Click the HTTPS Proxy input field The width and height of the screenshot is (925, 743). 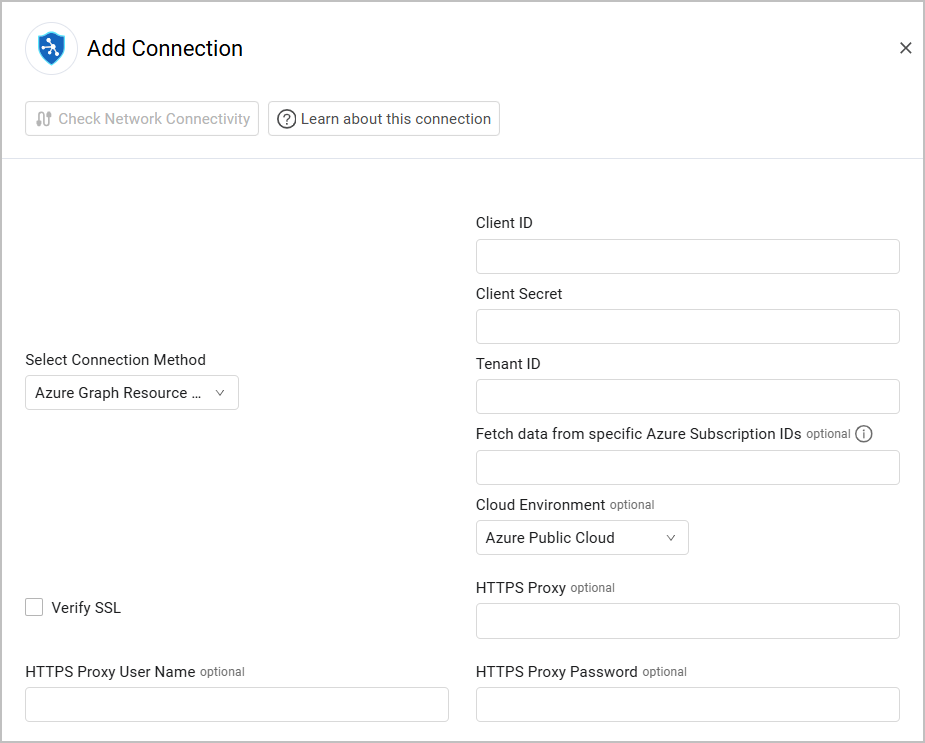tap(688, 621)
